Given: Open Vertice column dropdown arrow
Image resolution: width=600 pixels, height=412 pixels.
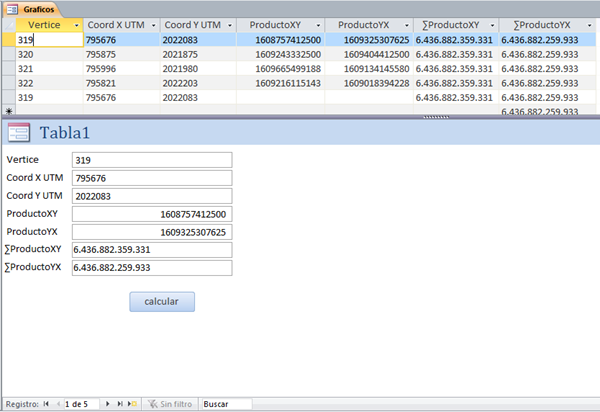Looking at the screenshot, I should coord(77,24).
